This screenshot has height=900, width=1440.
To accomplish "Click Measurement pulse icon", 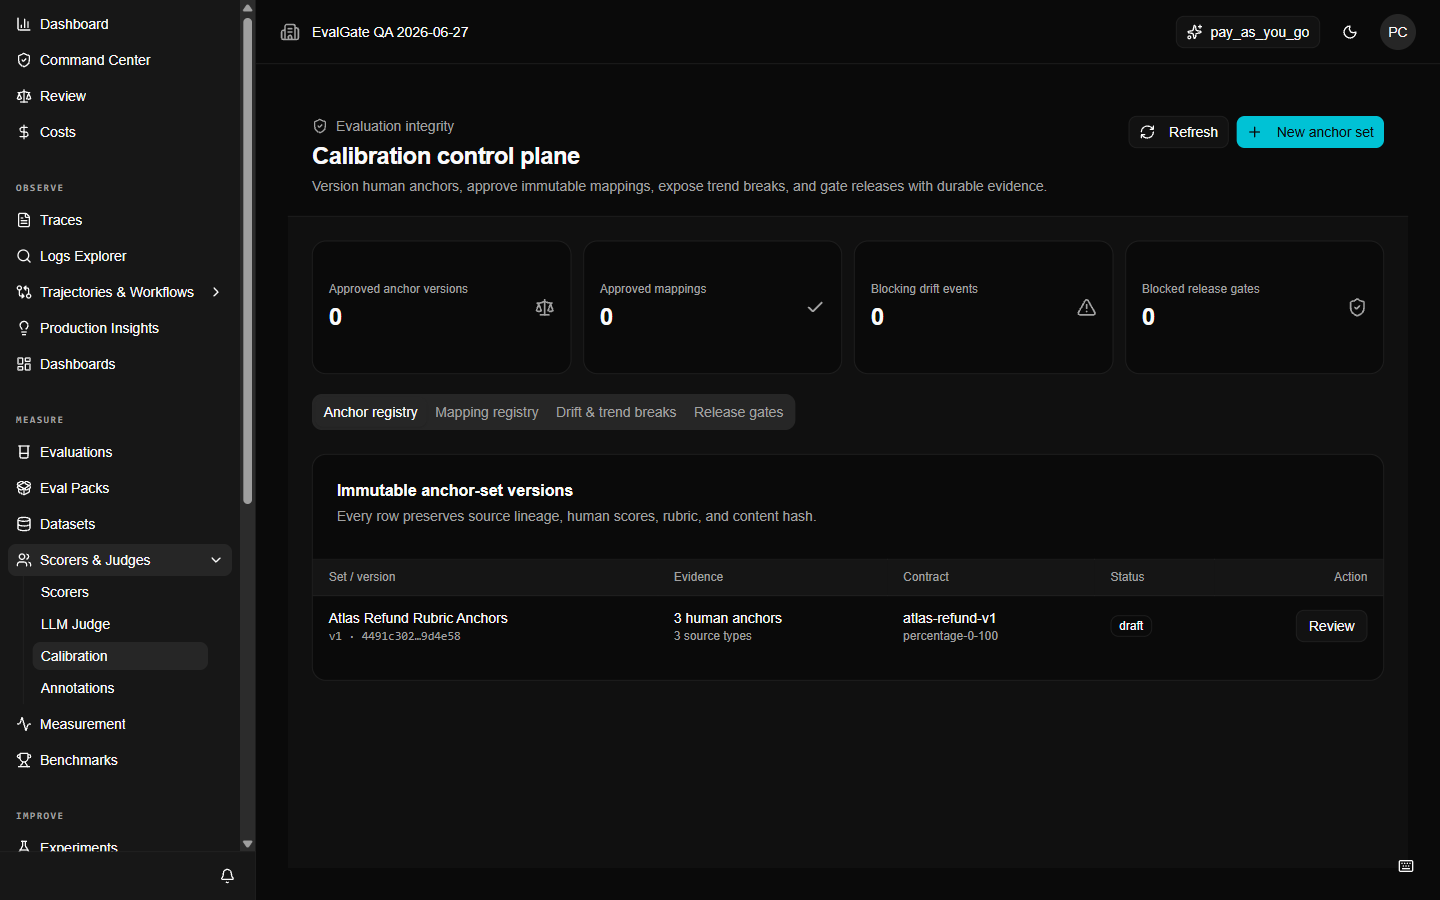I will pyautogui.click(x=24, y=724).
